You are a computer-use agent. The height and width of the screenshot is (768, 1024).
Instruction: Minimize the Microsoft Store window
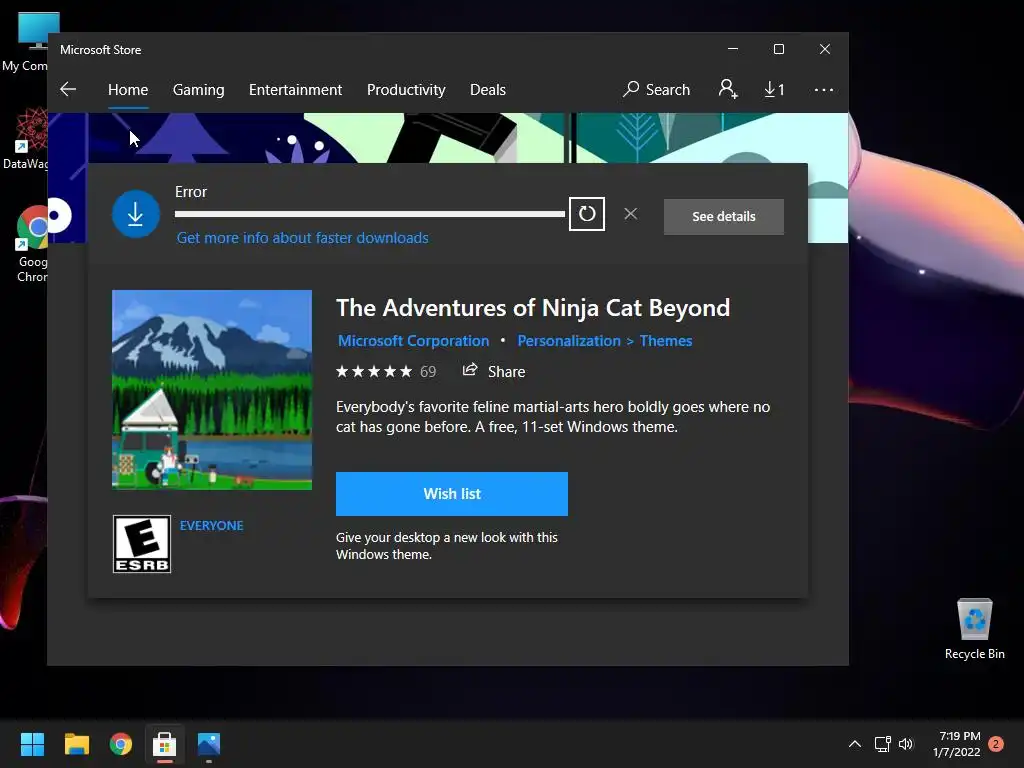point(733,50)
